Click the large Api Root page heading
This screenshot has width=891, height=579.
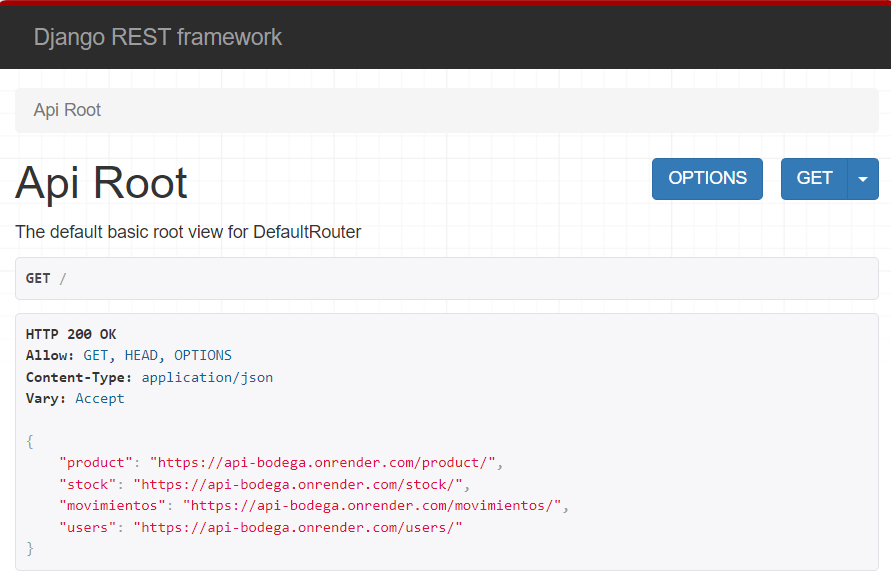101,183
